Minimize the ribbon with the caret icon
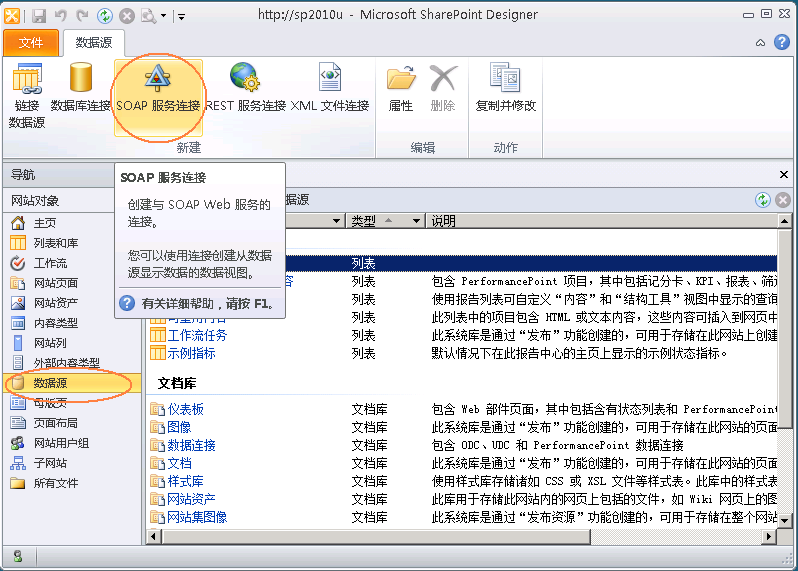 tap(760, 43)
